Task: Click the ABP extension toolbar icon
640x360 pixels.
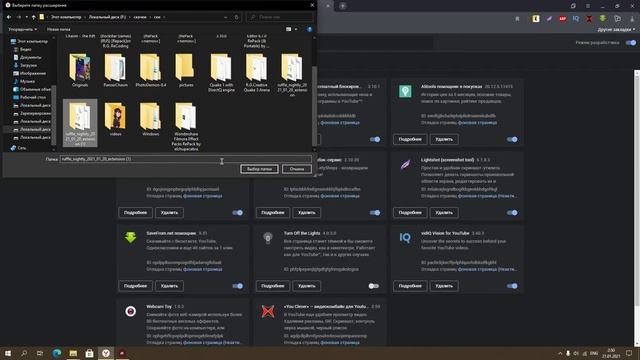Action: pos(562,18)
